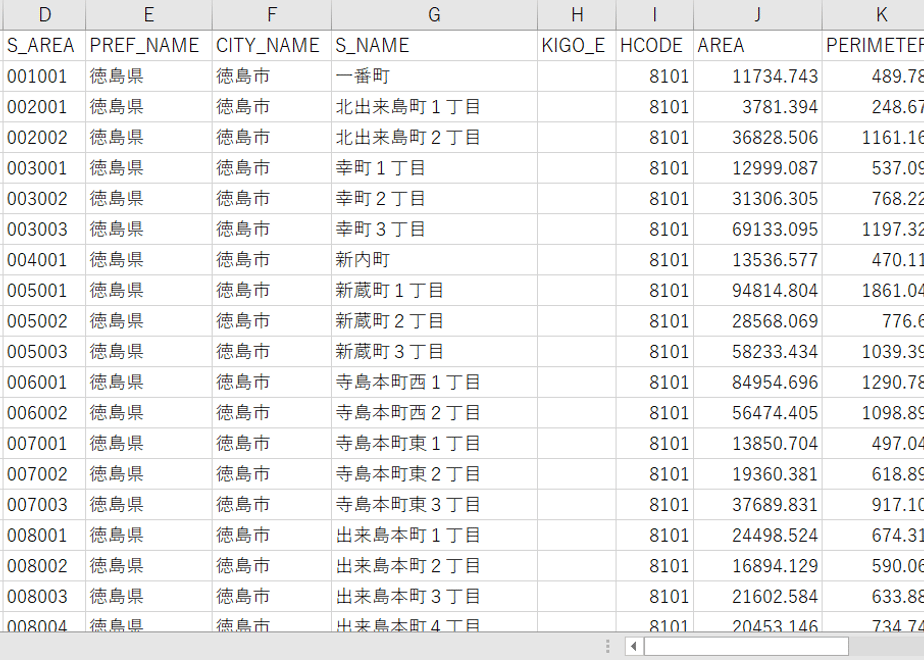Click the KIGO_E header cell
This screenshot has height=660, width=924.
(x=577, y=45)
